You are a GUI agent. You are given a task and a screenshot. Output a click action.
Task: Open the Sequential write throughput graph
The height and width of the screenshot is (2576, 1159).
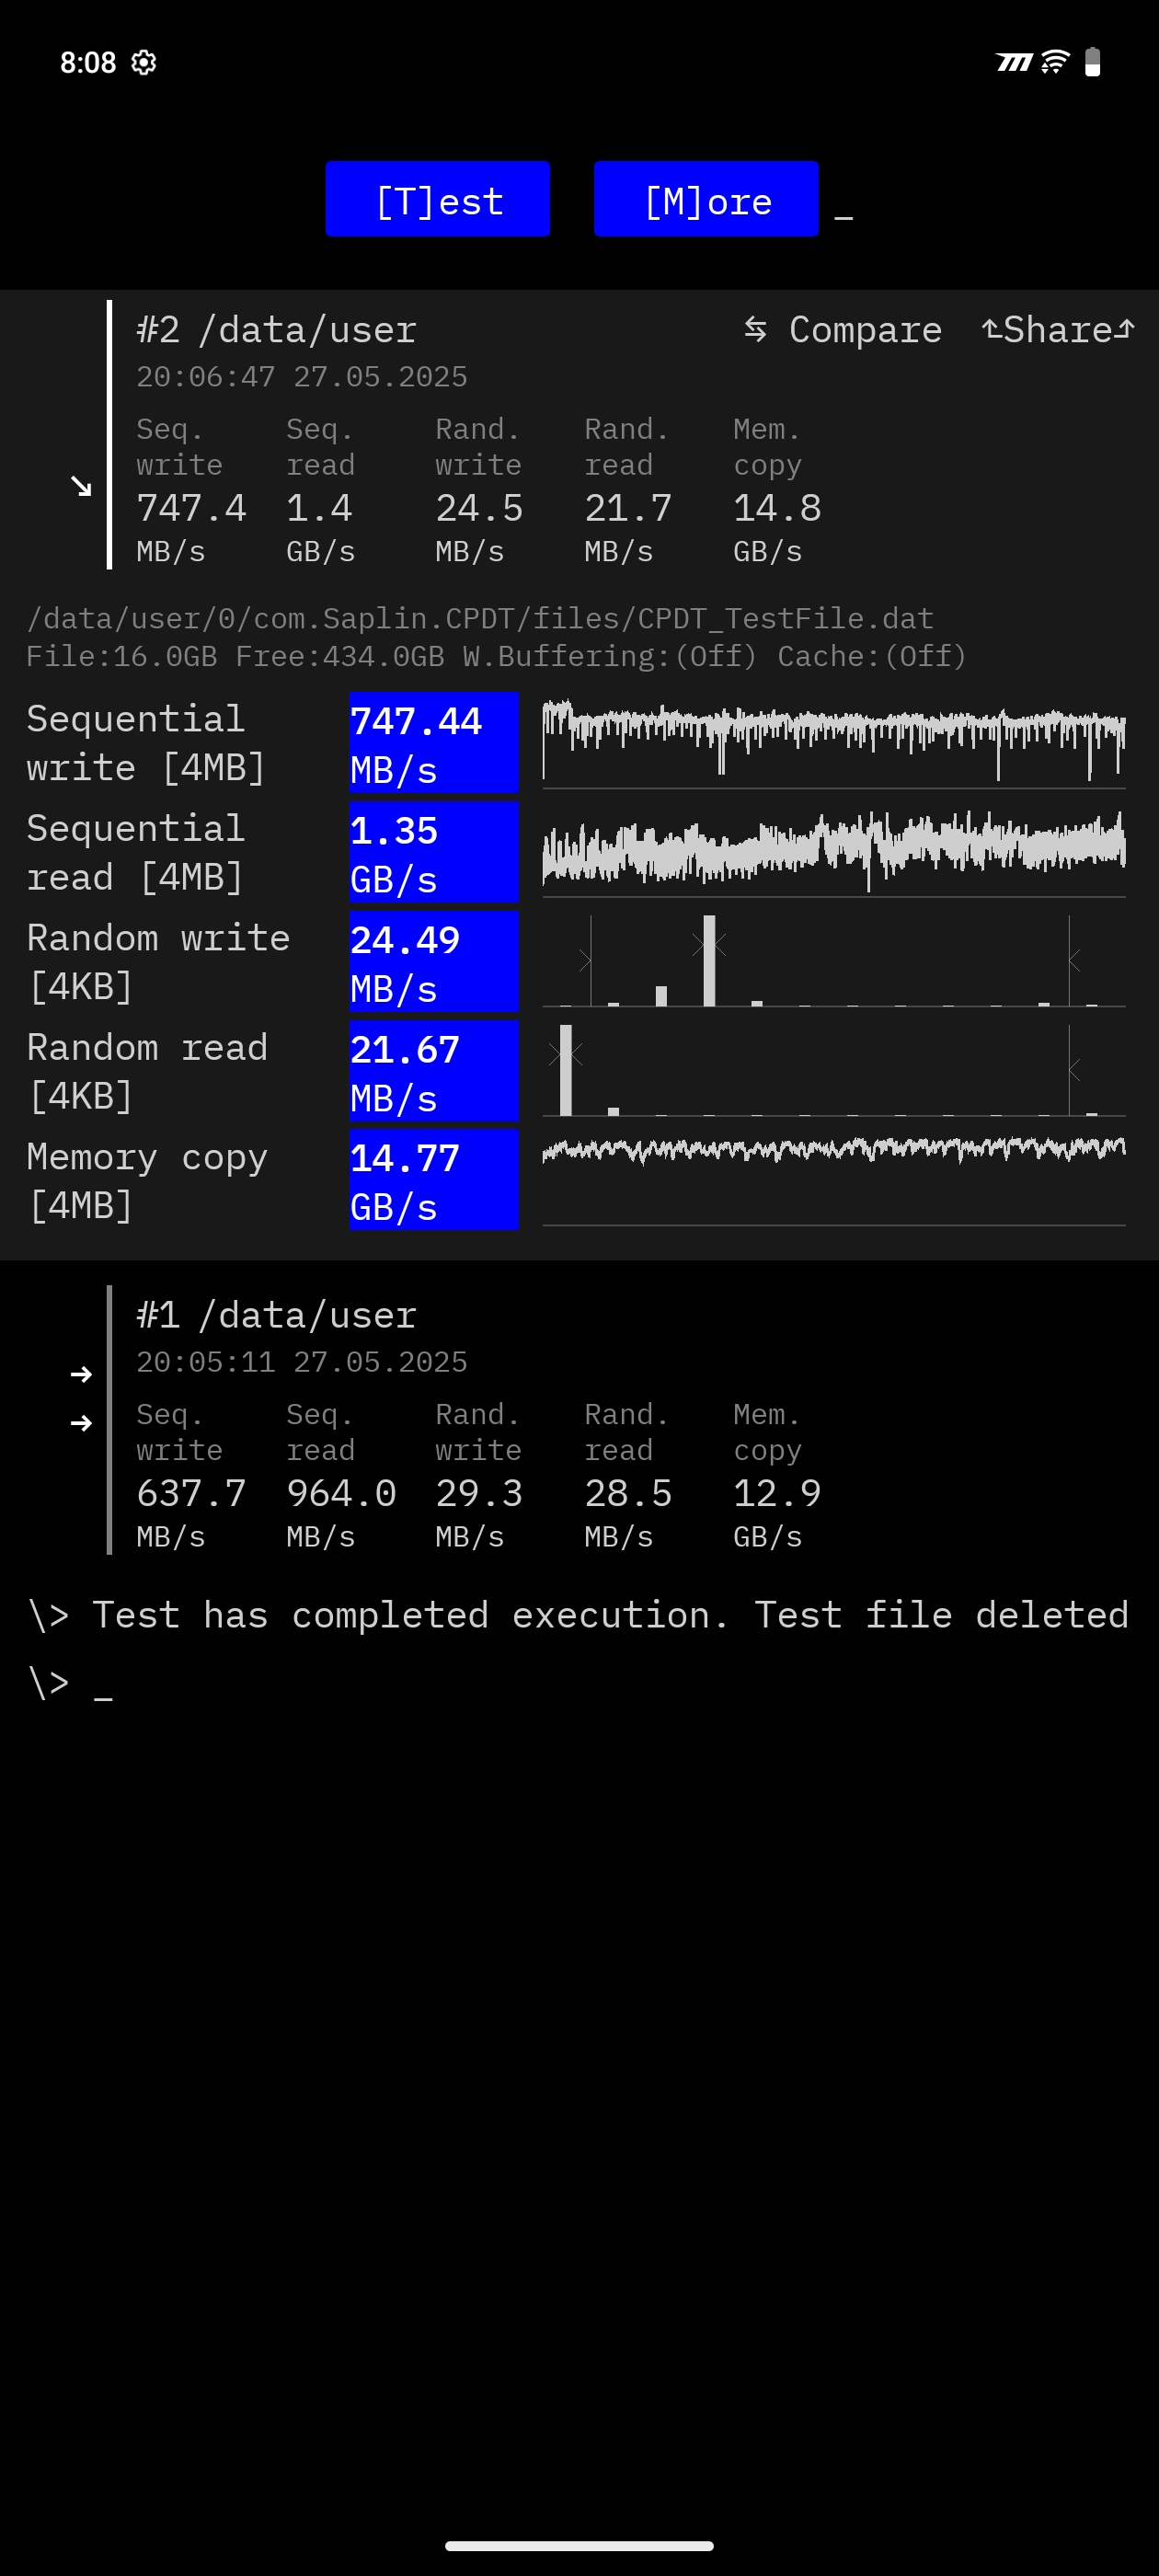point(833,742)
